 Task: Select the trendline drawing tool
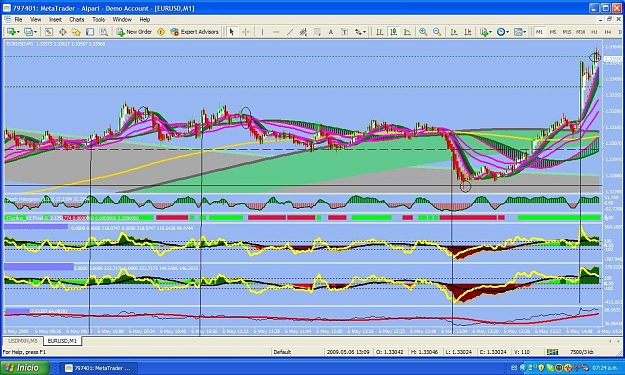click(x=290, y=32)
